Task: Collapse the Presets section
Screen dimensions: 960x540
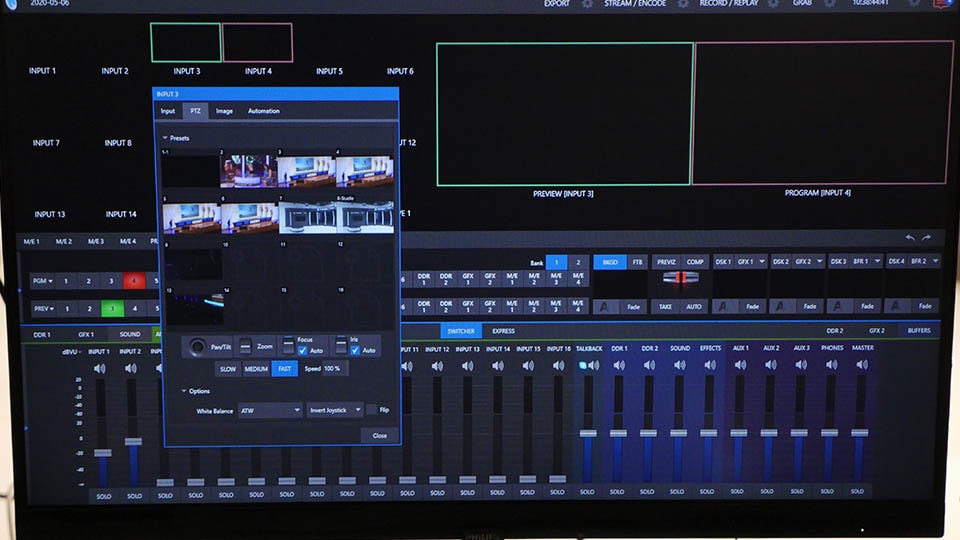Action: tap(165, 138)
